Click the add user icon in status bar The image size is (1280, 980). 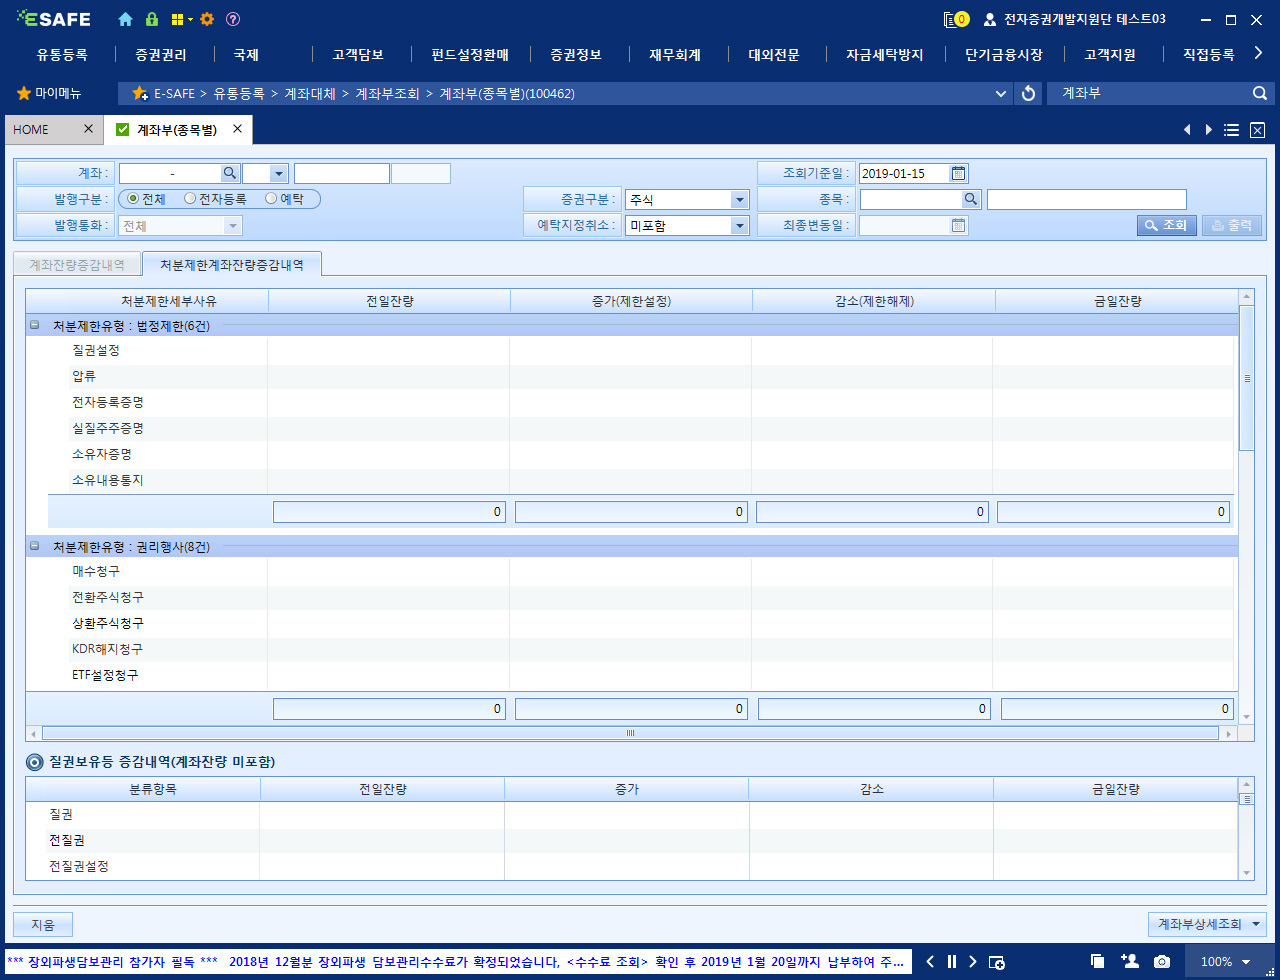[1131, 961]
